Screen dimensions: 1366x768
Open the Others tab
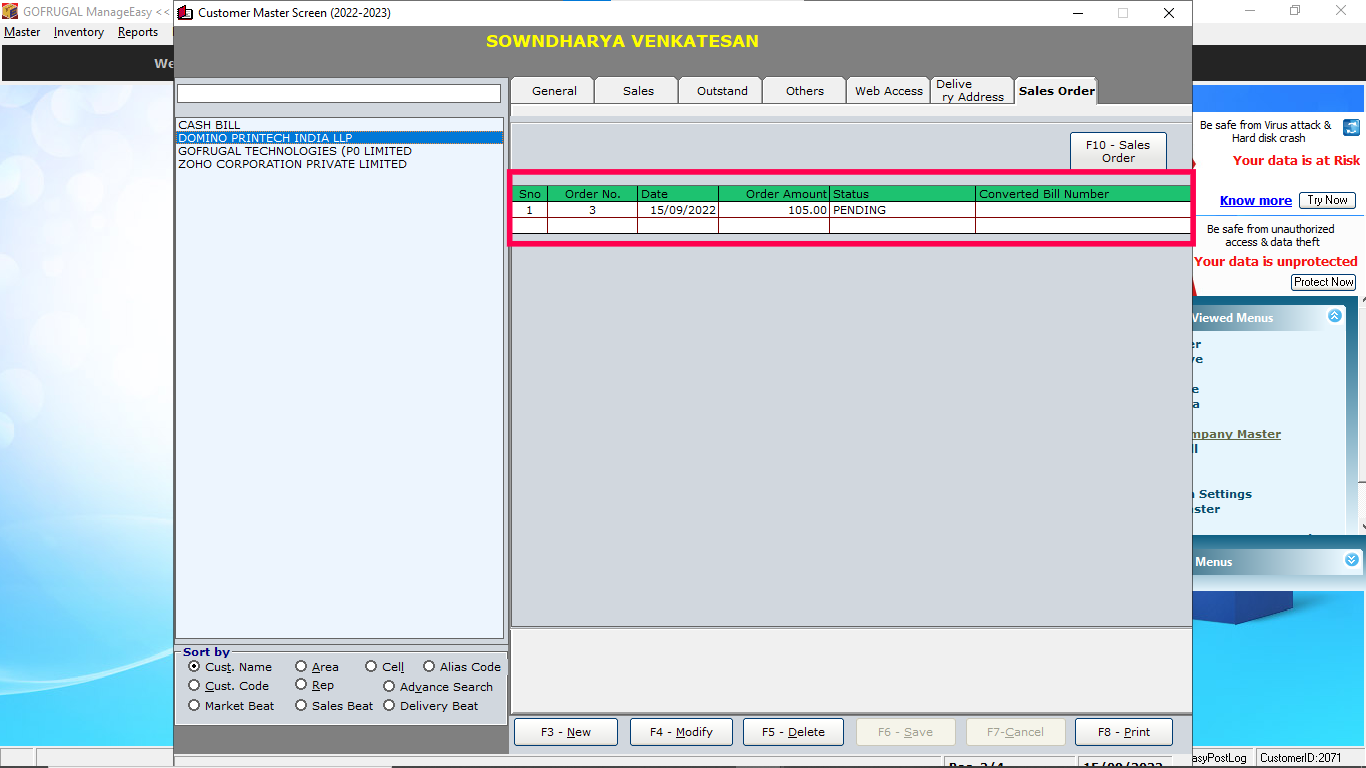point(805,90)
